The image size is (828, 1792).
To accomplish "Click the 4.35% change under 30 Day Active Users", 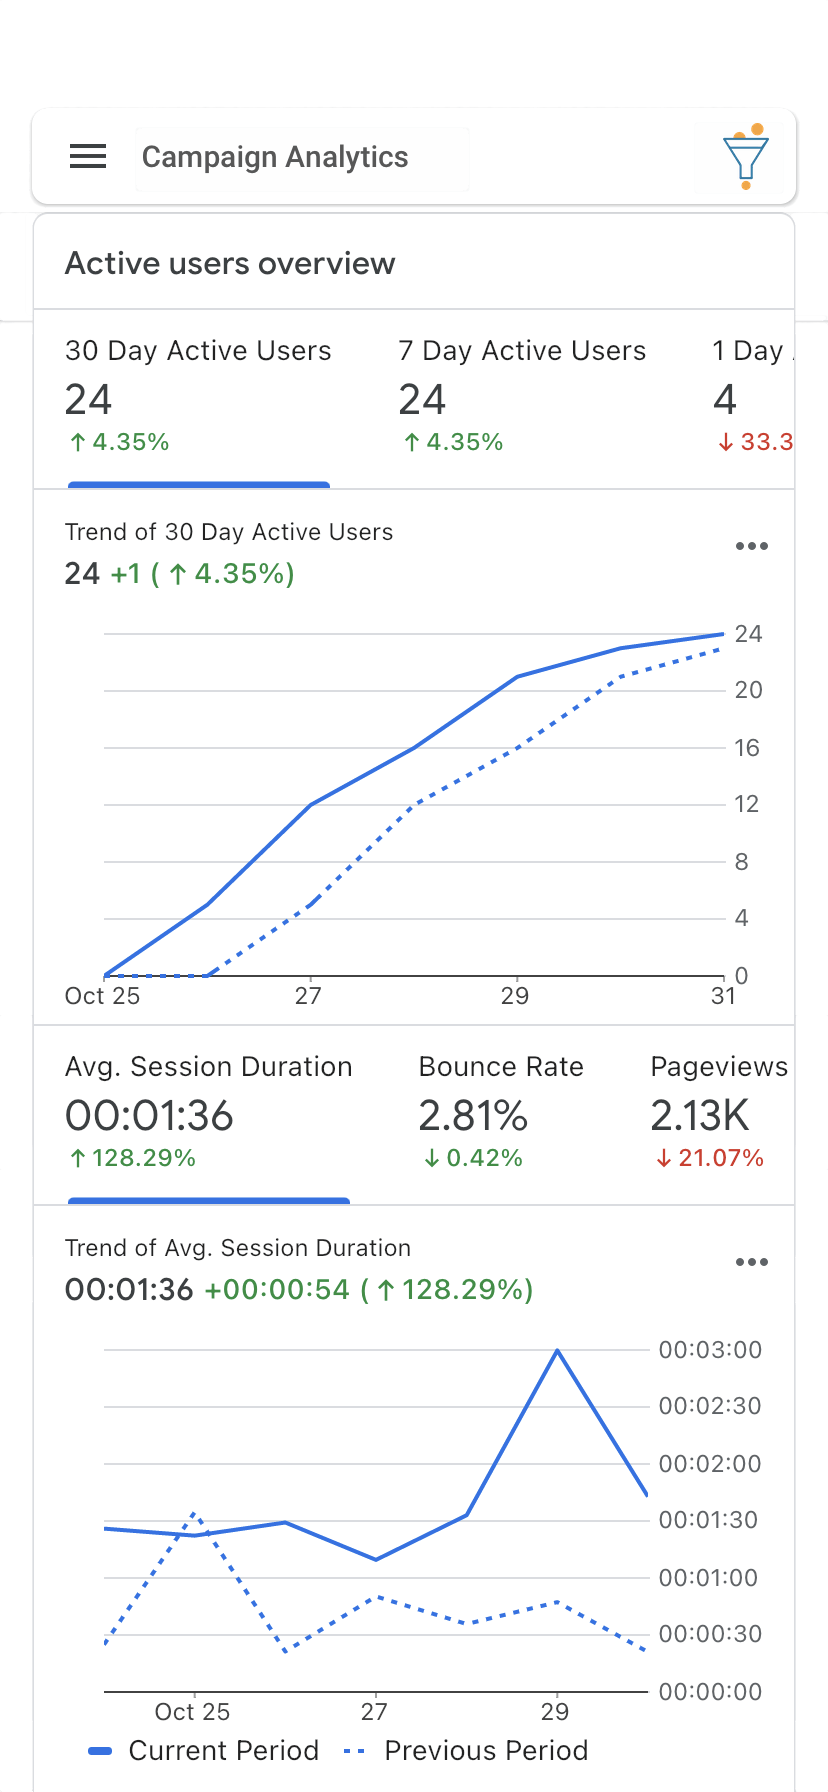I will [119, 442].
